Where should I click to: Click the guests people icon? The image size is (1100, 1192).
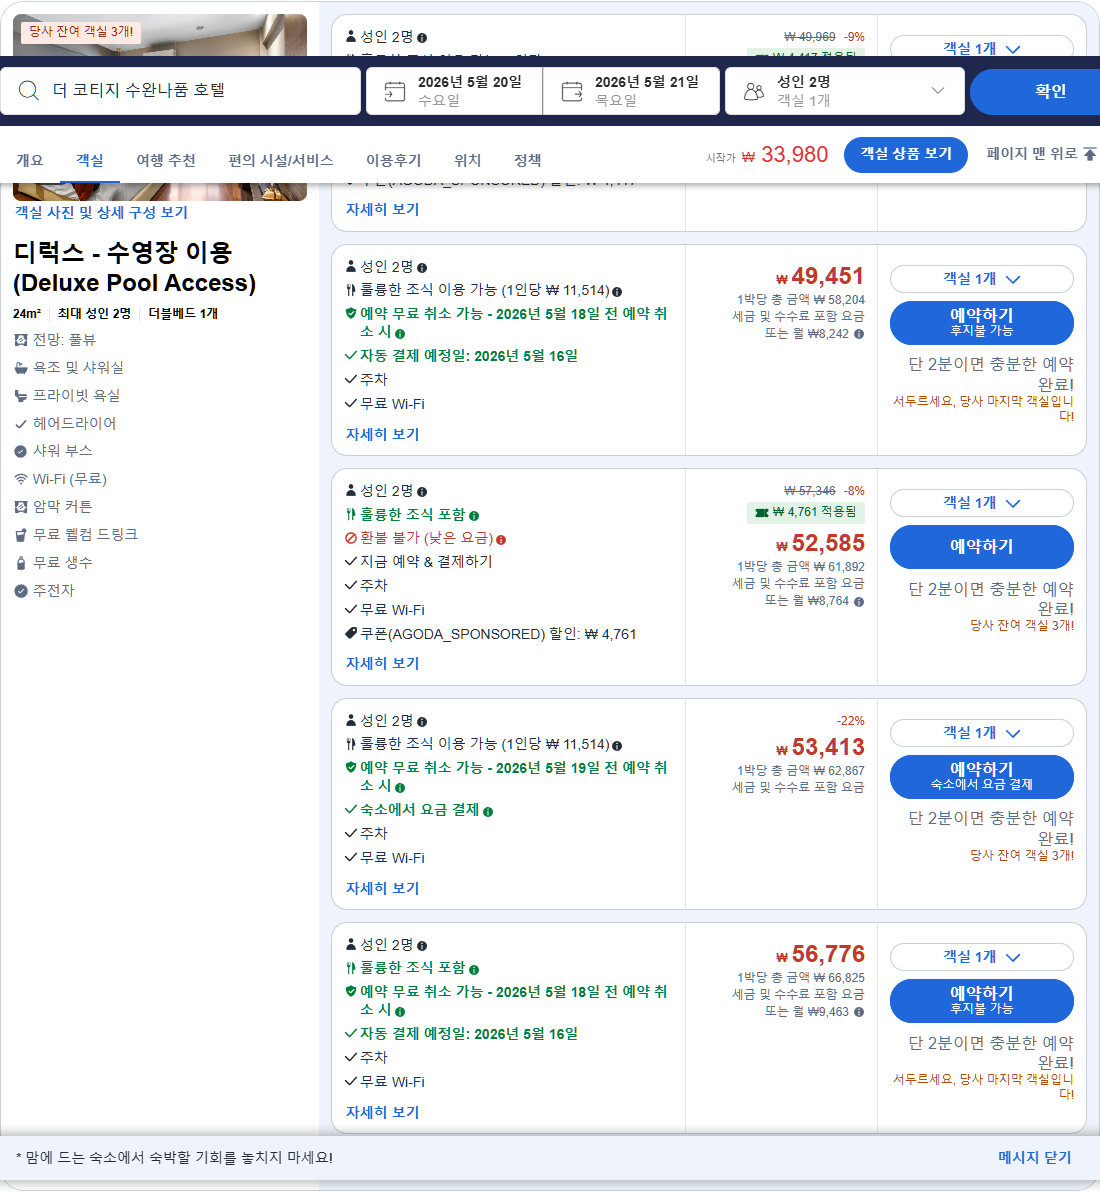coord(753,92)
